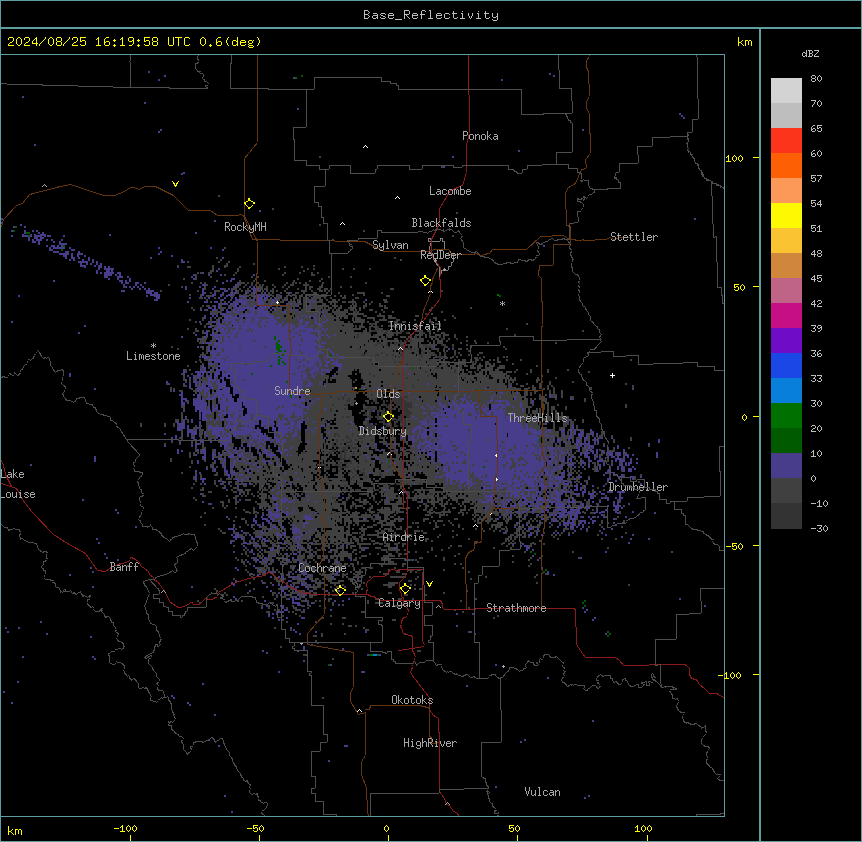Click the -10 value on the dBZ legend

pos(819,503)
